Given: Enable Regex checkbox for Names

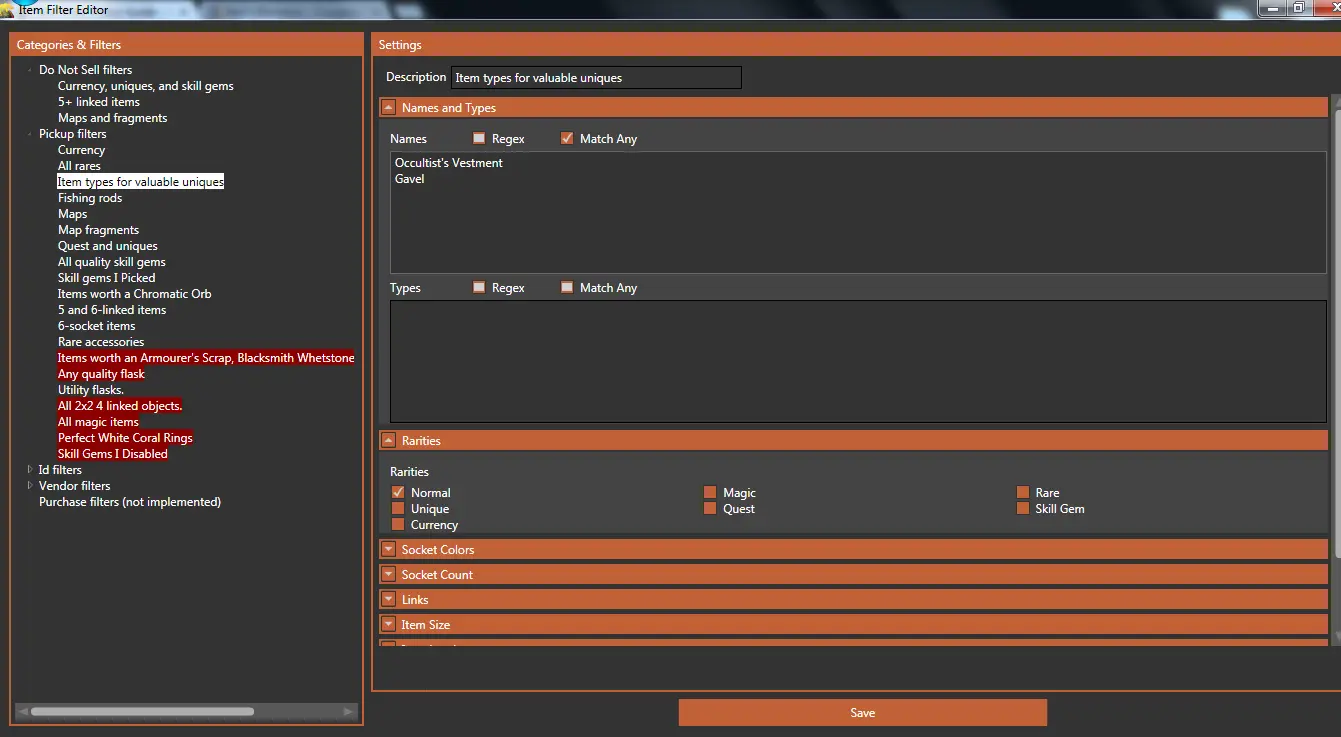Looking at the screenshot, I should pos(479,139).
